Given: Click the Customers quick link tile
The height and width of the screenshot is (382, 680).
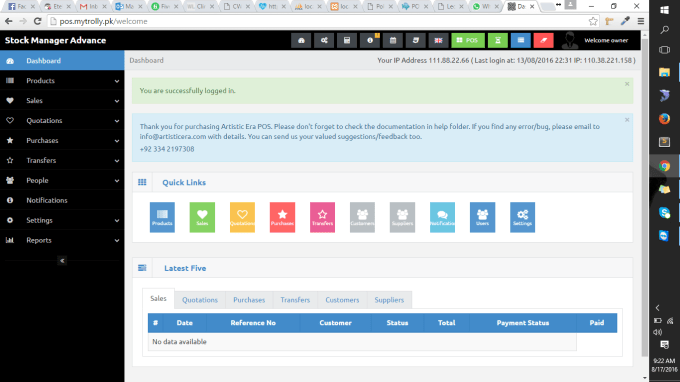Looking at the screenshot, I should coord(363,217).
